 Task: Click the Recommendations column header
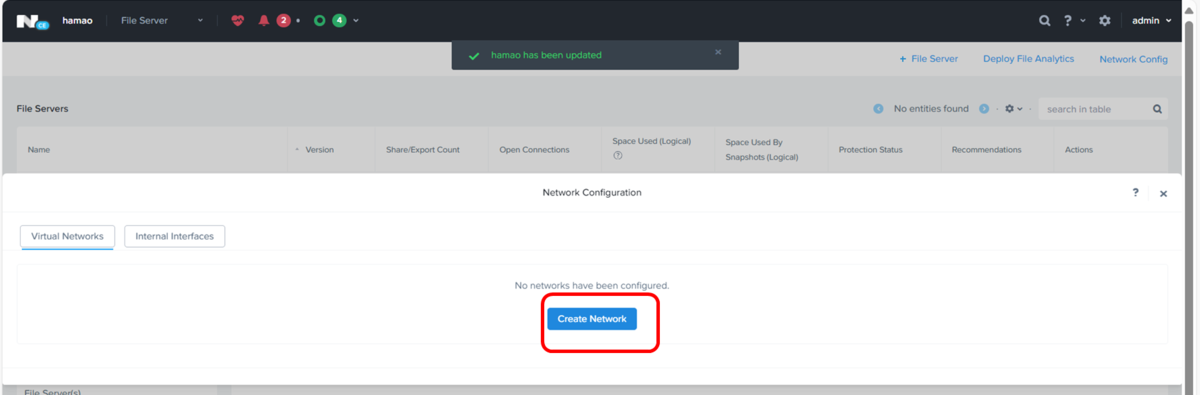coord(986,150)
